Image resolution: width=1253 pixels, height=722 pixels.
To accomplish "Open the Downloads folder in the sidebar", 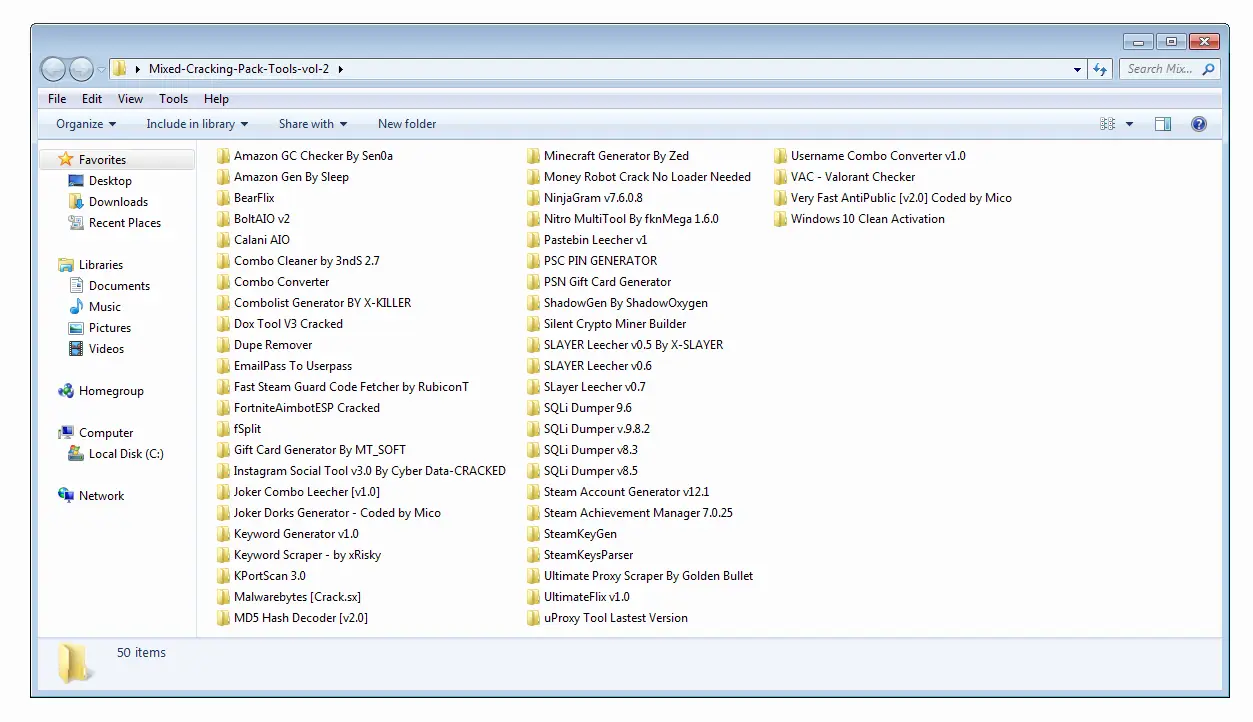I will click(120, 201).
